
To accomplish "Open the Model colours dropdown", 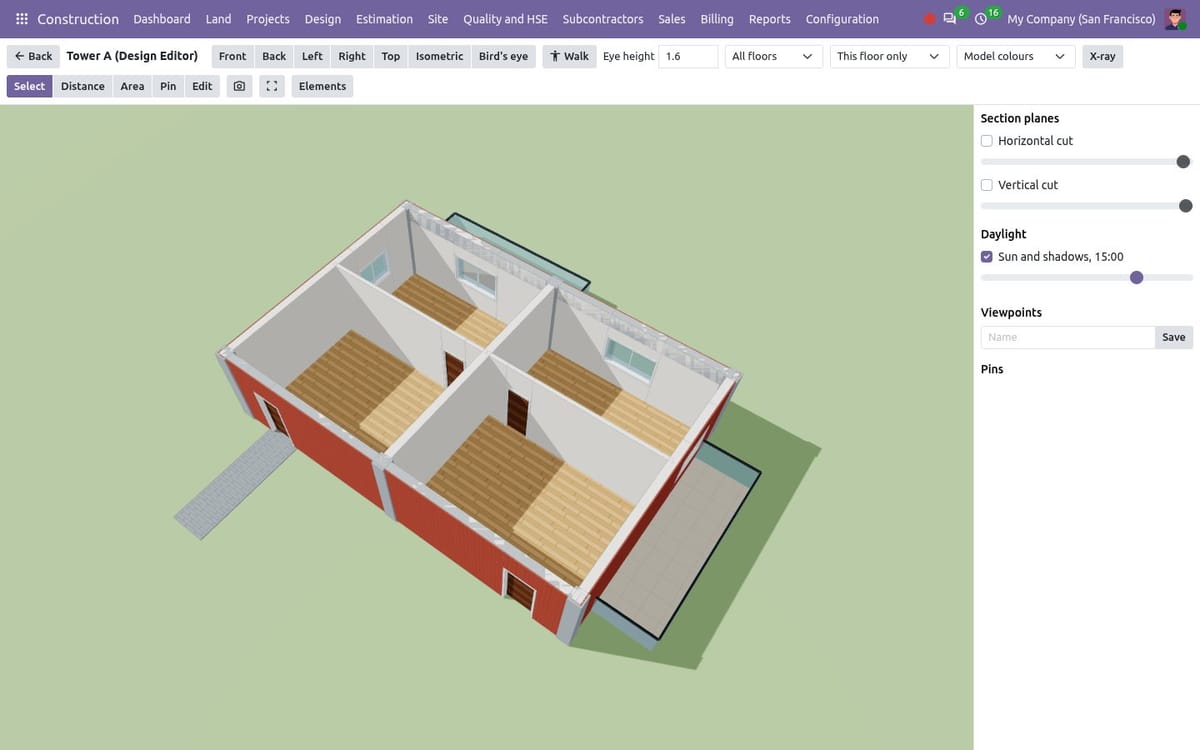I will (x=1016, y=56).
